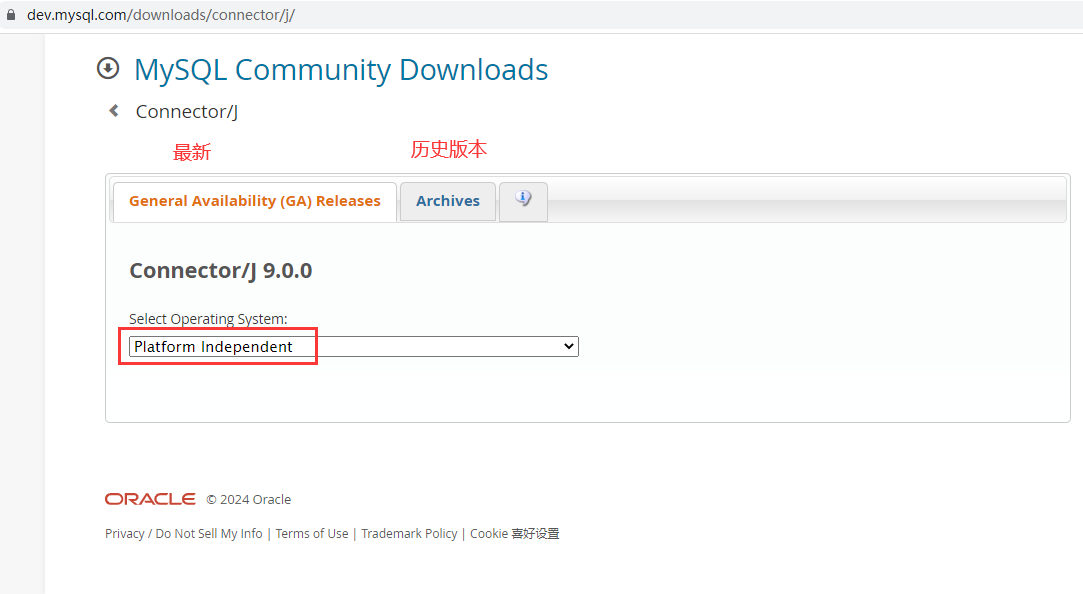Switch to the Archives tab
1083x594 pixels.
click(x=448, y=201)
